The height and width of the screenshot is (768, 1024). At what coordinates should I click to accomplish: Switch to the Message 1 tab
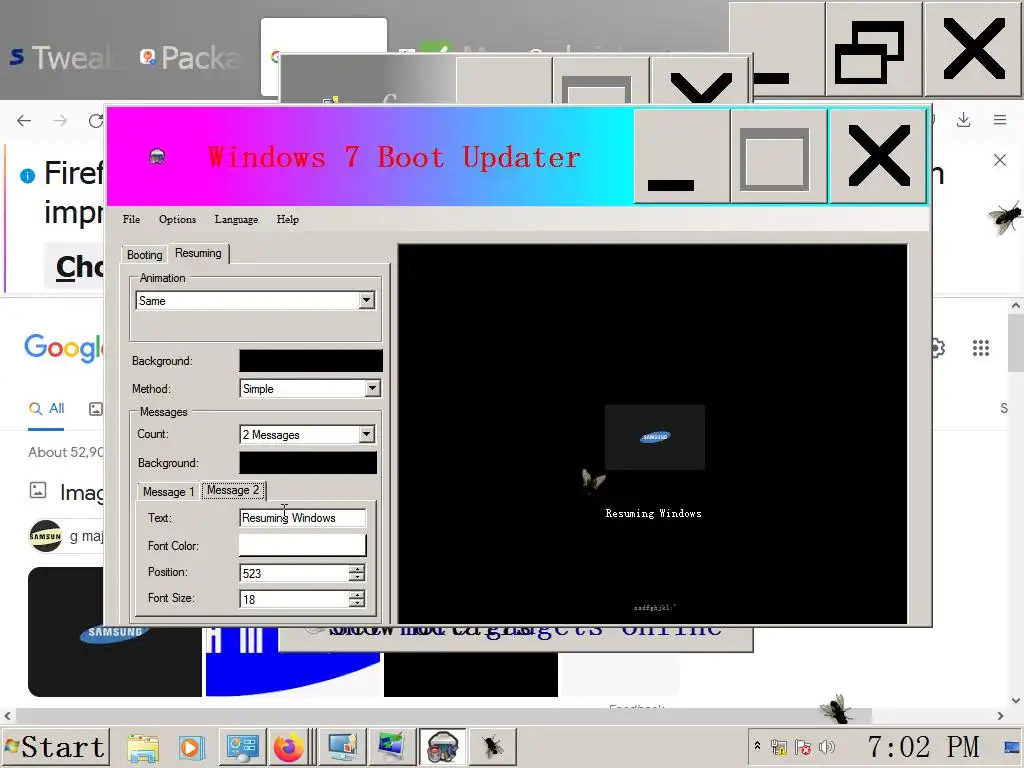pos(168,492)
